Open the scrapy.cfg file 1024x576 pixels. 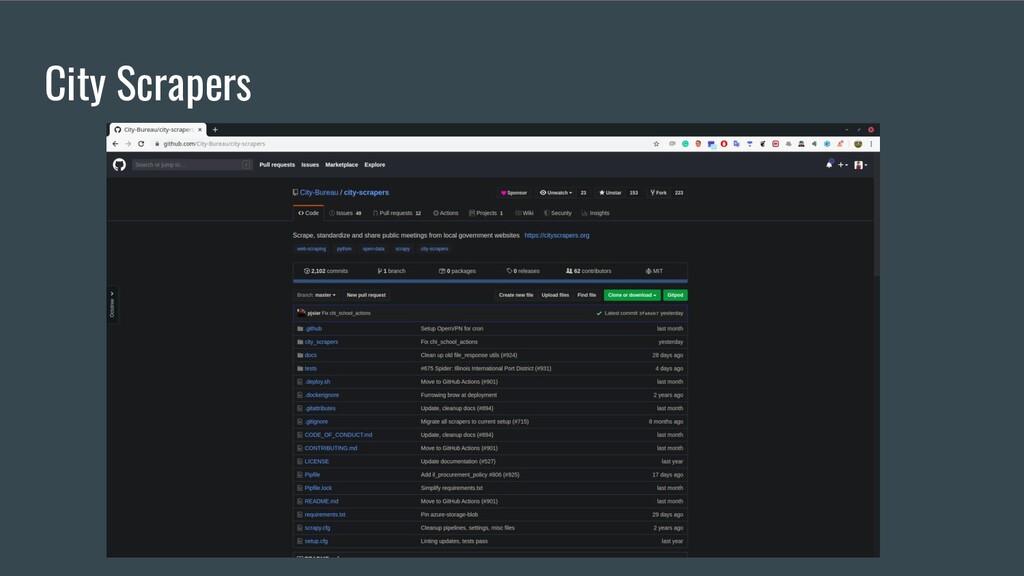(x=317, y=528)
